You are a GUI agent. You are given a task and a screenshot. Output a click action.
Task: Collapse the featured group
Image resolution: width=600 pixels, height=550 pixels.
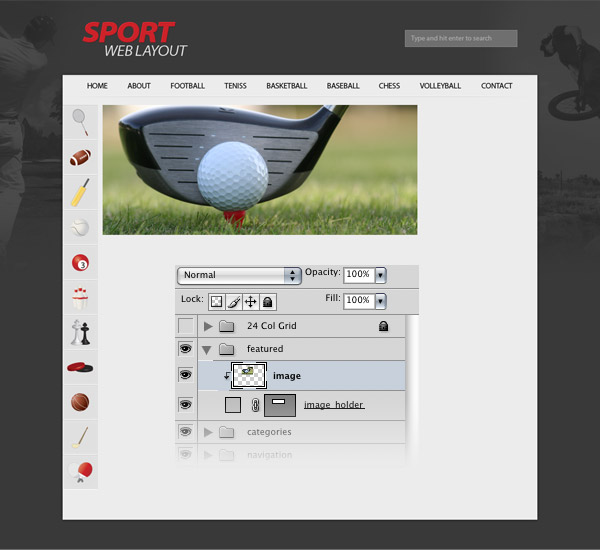207,350
